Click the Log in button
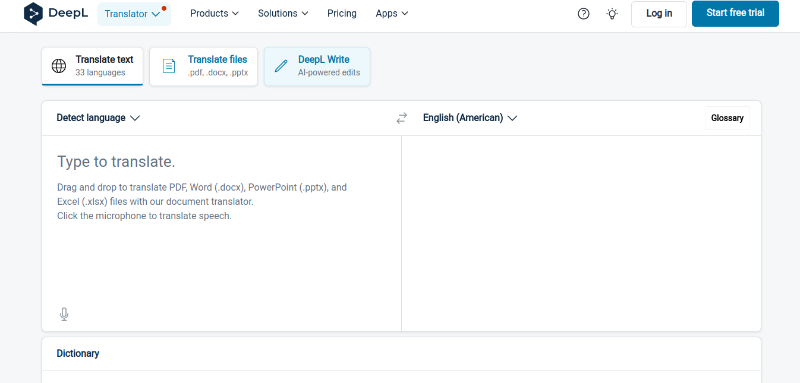800x383 pixels. coord(659,14)
